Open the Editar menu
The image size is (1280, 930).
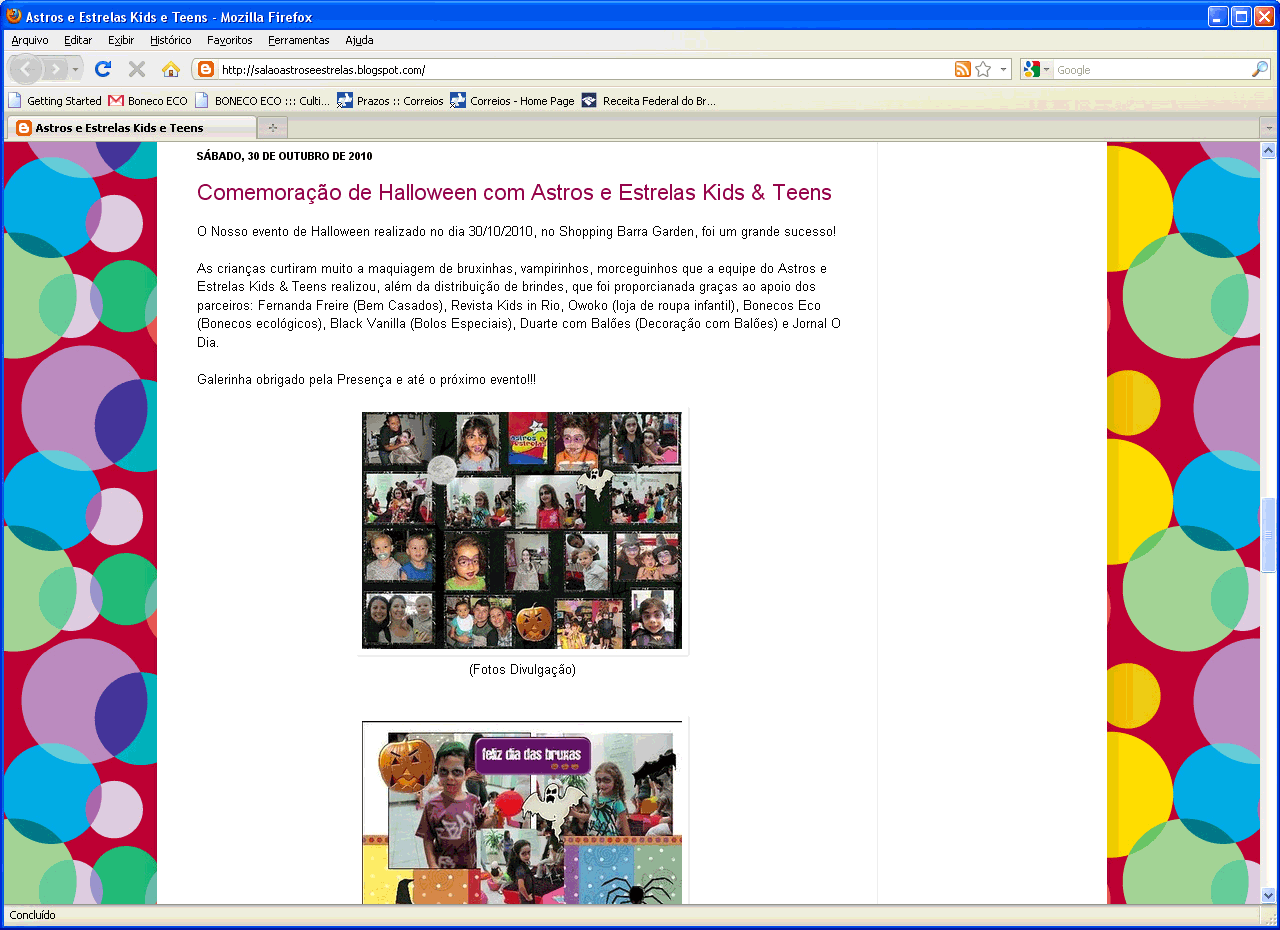pyautogui.click(x=78, y=40)
